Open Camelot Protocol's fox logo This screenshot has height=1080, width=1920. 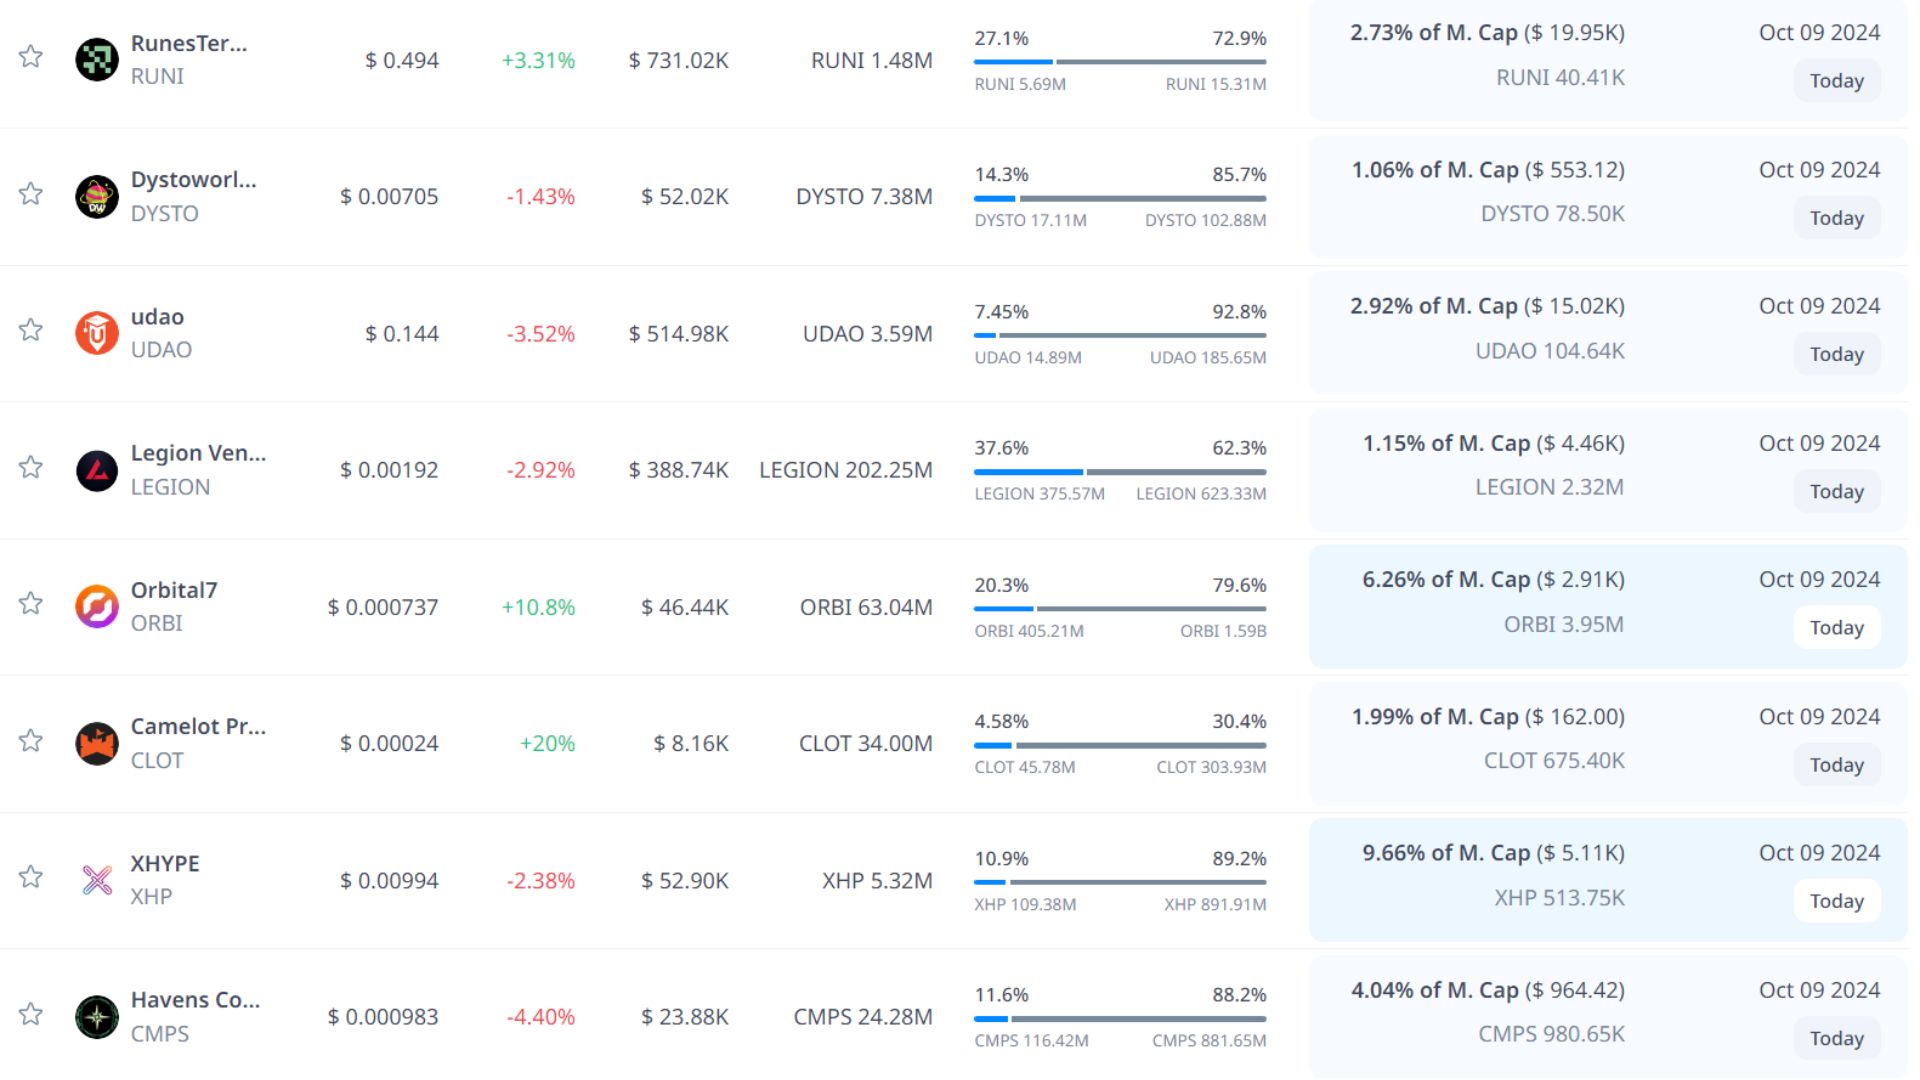click(97, 743)
